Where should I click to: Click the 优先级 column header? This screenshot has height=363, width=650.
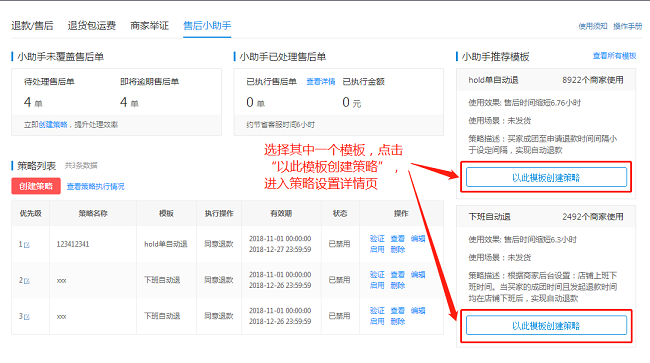pyautogui.click(x=31, y=213)
